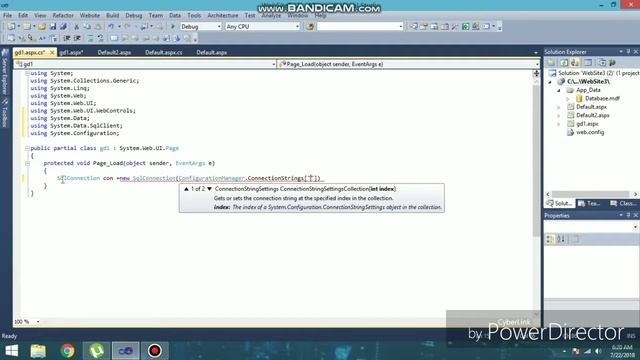Select web.config in Solution Explorer

tap(590, 132)
